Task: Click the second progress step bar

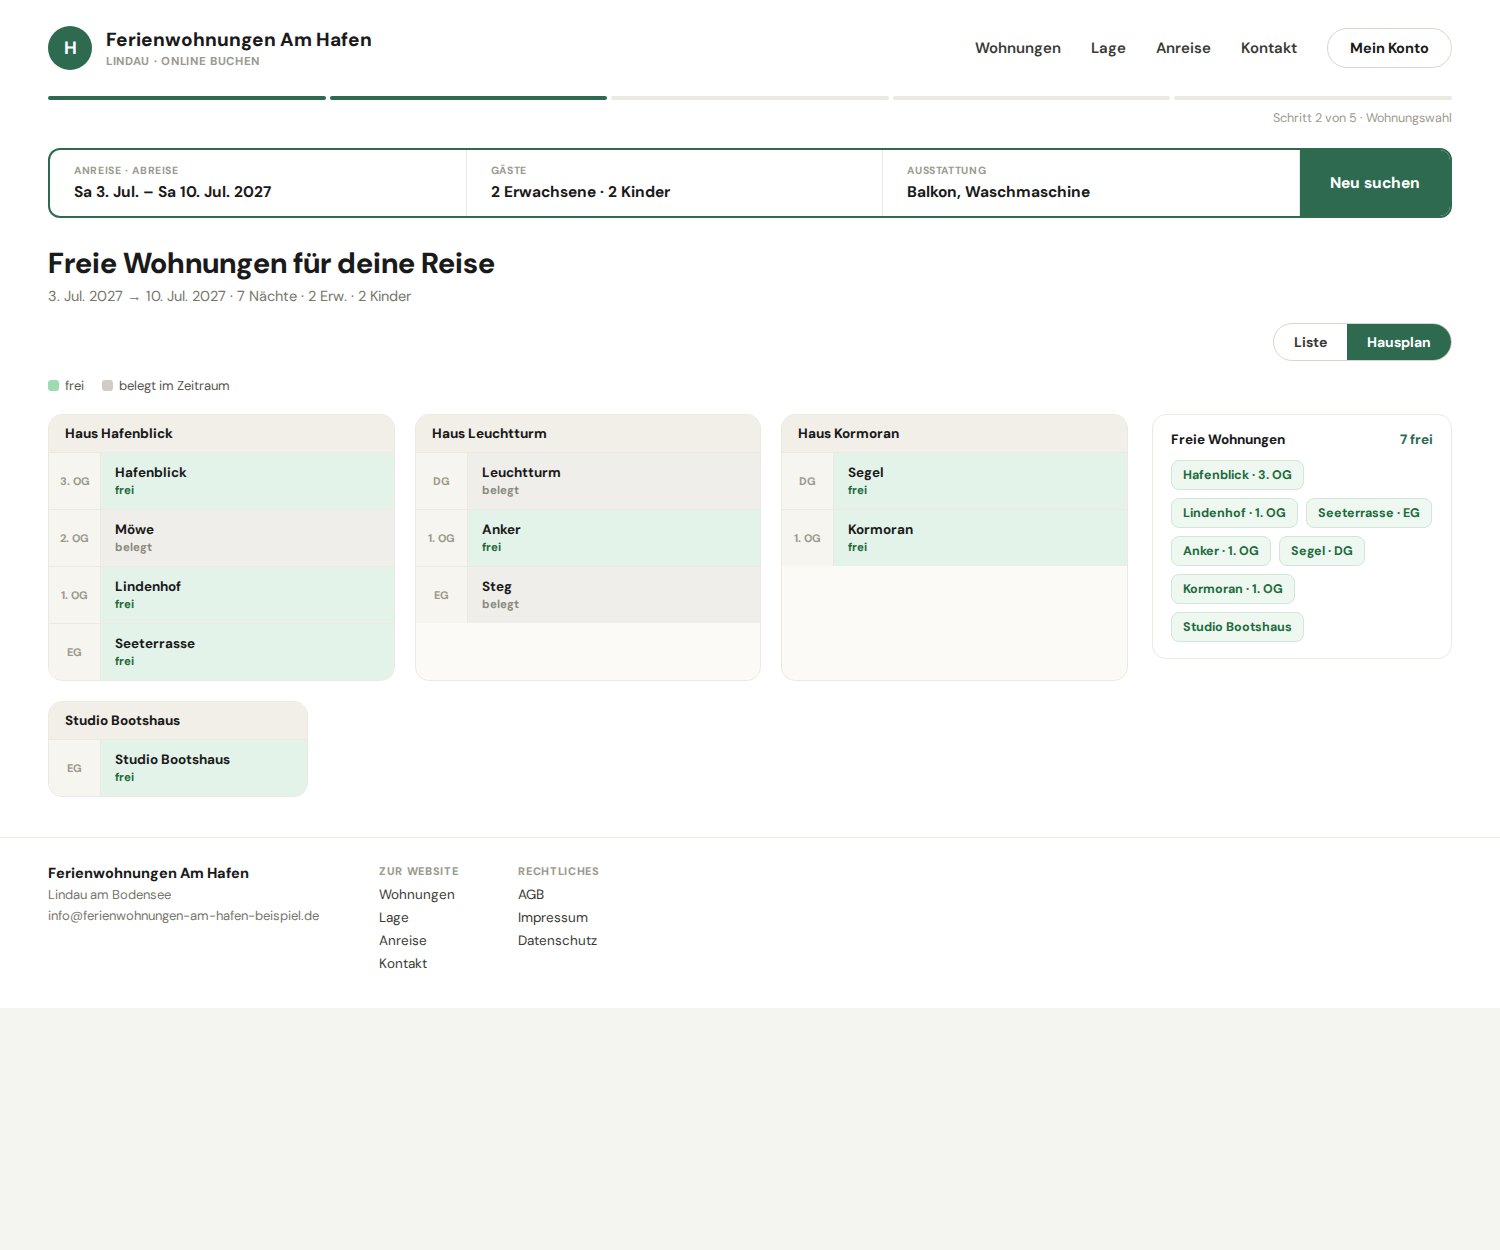Action: coord(468,98)
